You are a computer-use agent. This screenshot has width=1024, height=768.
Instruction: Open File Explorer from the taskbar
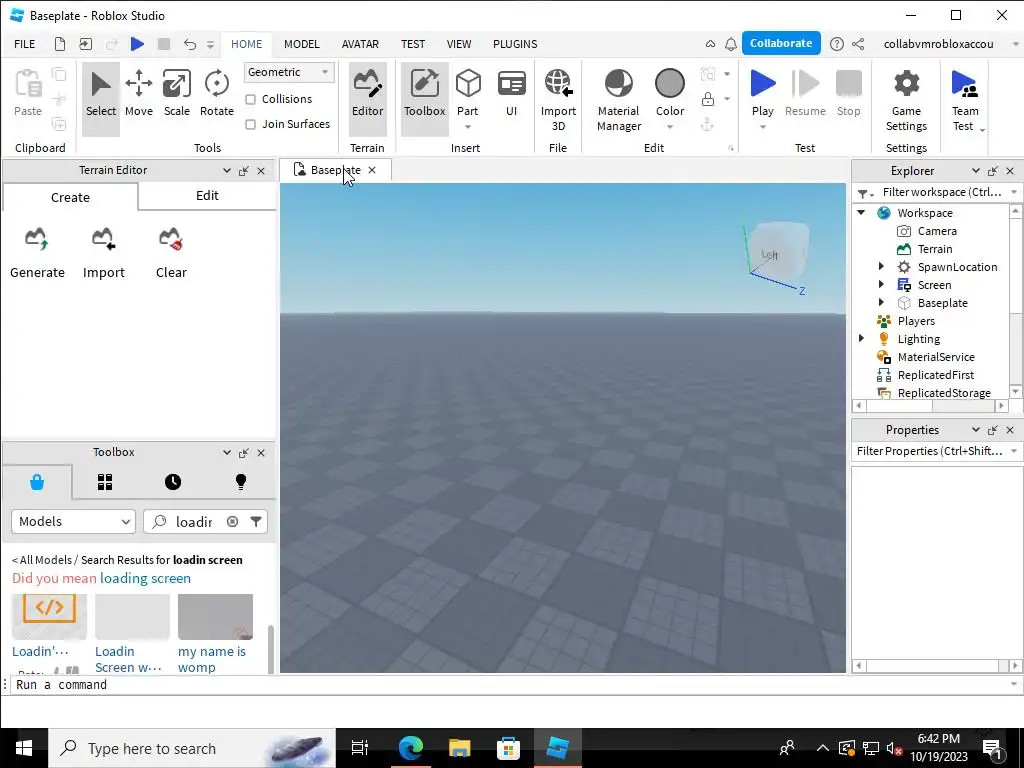(459, 748)
